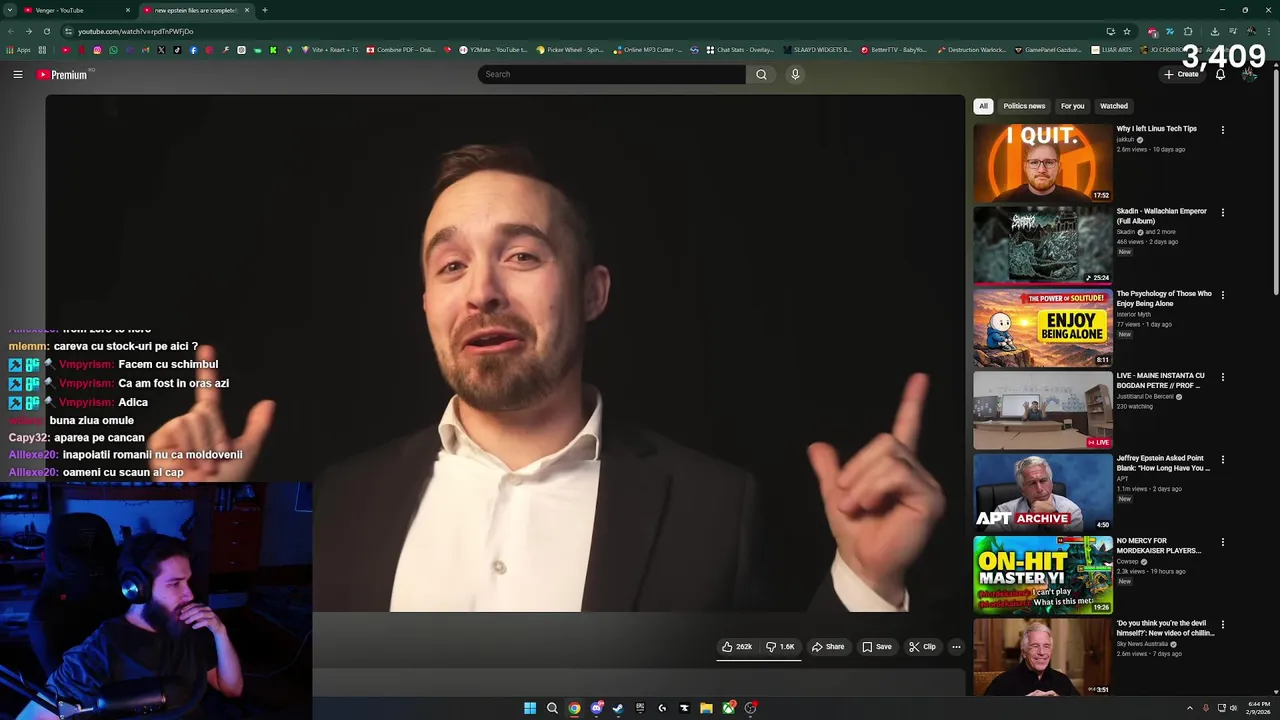The height and width of the screenshot is (720, 1280).
Task: Open Chrome Apps shortcut
Action: tap(18, 50)
